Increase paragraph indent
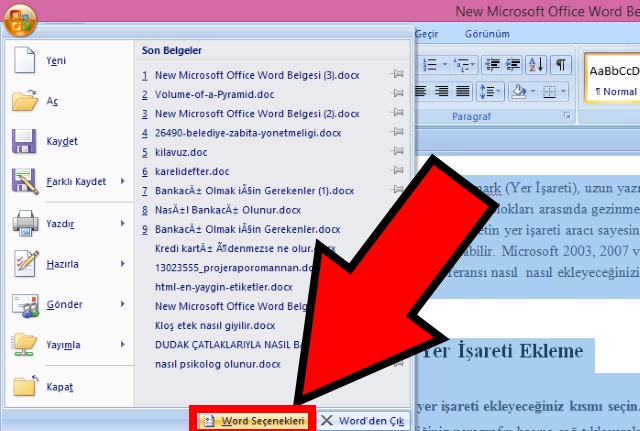640x431 pixels. (x=513, y=65)
